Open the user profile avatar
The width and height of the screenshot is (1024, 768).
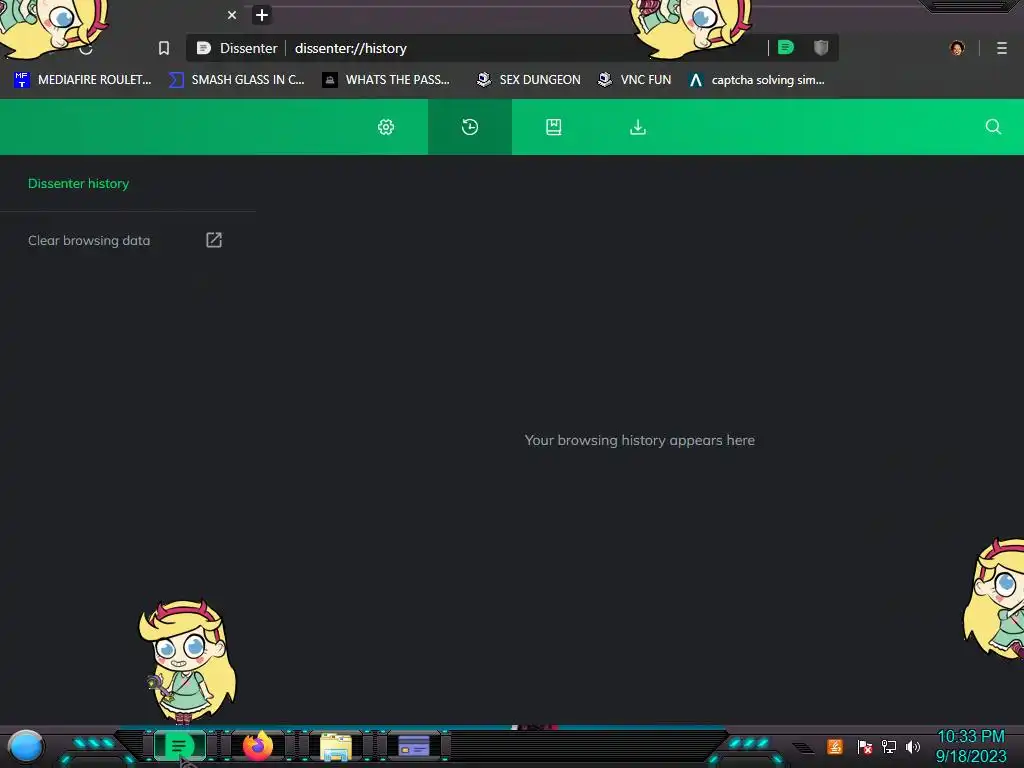coord(957,48)
